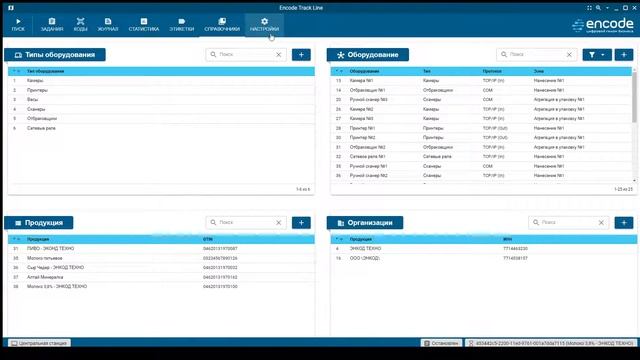Clear the search in Продукция panel

[x=279, y=222]
